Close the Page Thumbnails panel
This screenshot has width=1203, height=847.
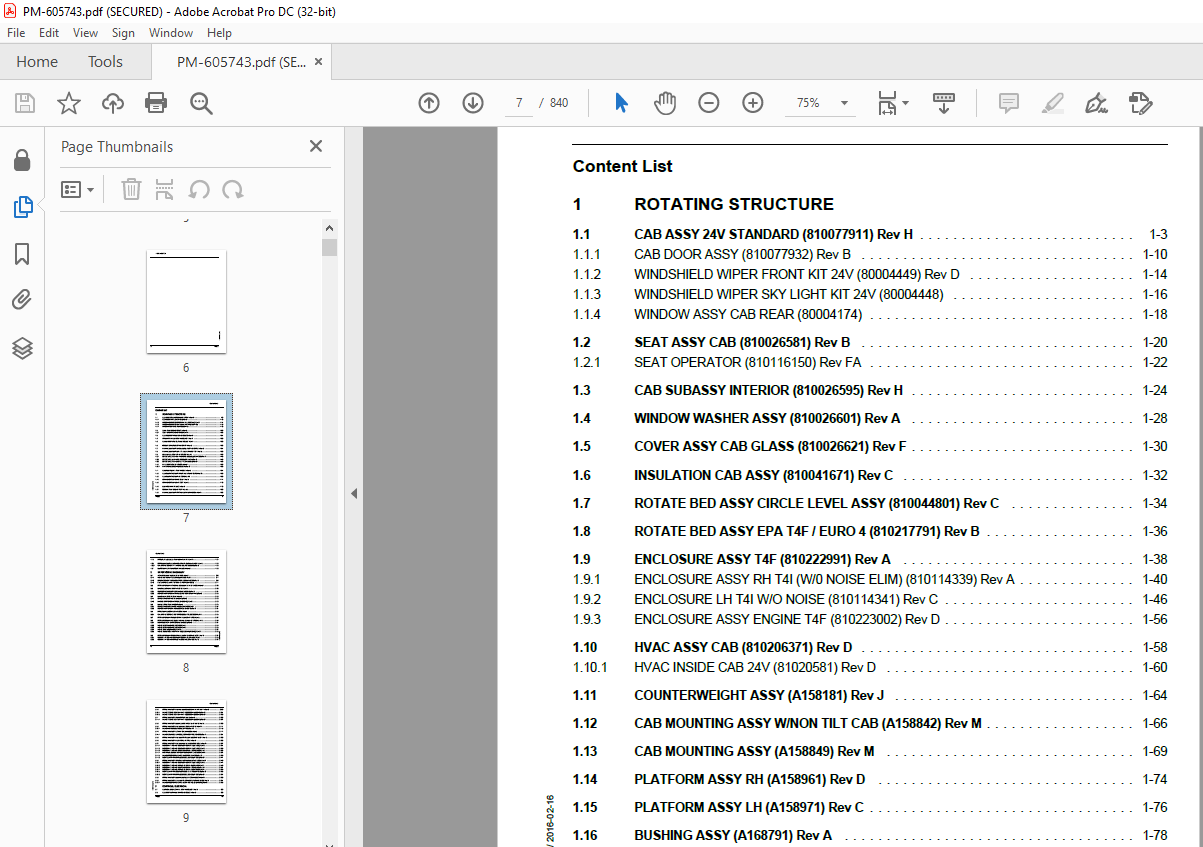click(316, 146)
